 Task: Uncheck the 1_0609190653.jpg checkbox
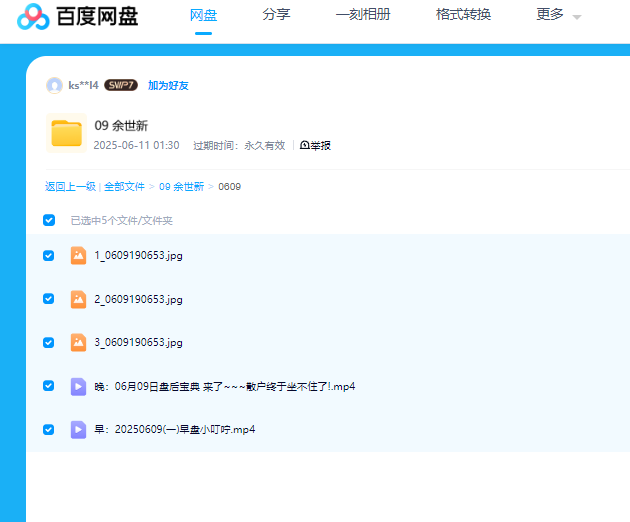pos(49,255)
